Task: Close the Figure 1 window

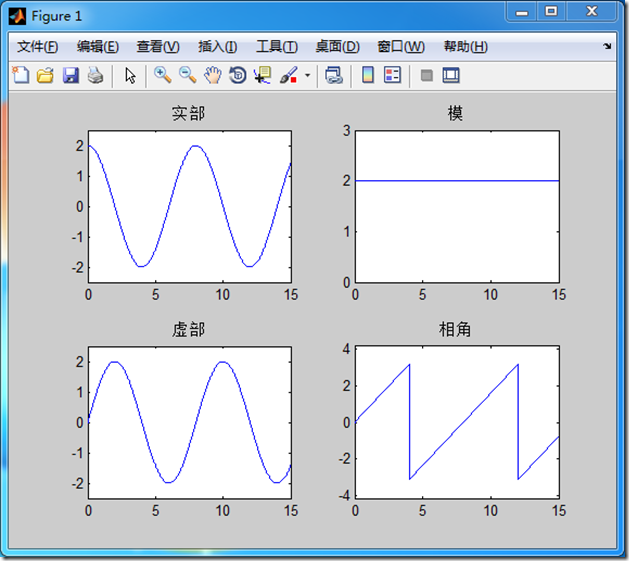Action: [x=591, y=12]
